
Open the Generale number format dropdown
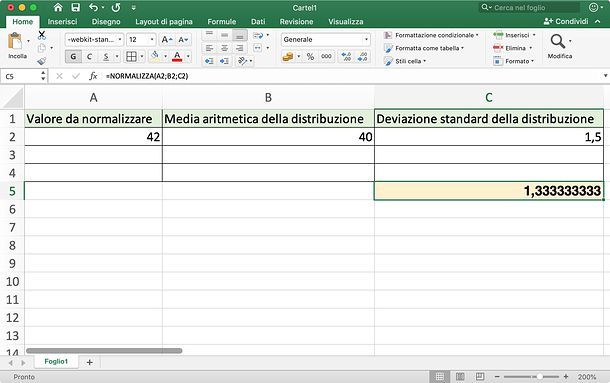coord(366,40)
